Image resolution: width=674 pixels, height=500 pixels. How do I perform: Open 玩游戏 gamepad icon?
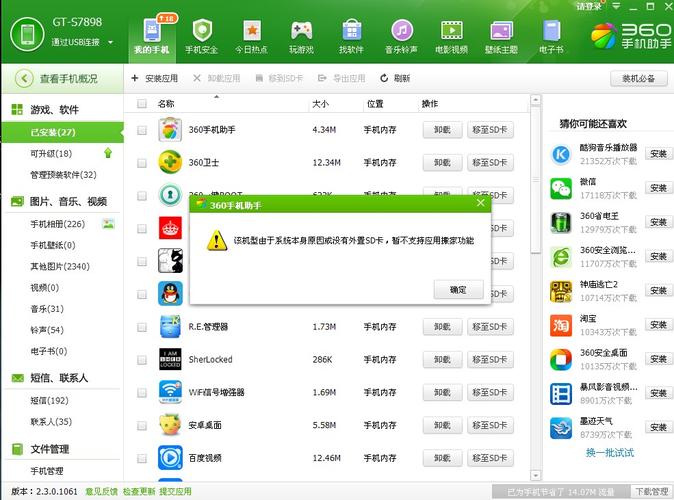[301, 31]
